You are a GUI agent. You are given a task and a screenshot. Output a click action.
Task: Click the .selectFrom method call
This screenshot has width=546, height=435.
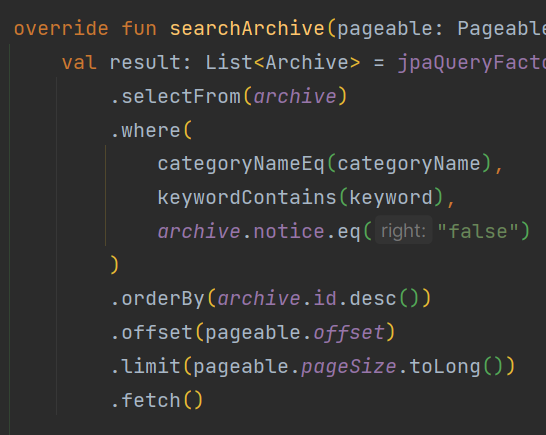[176, 96]
